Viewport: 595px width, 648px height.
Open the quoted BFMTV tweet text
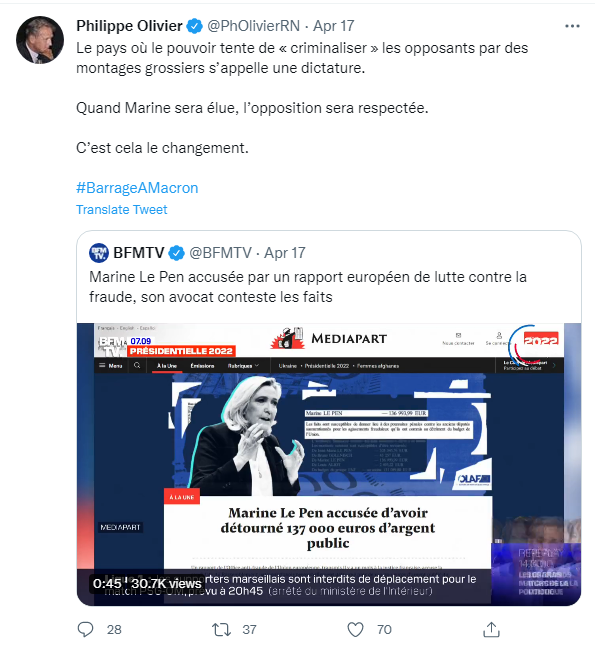(308, 287)
